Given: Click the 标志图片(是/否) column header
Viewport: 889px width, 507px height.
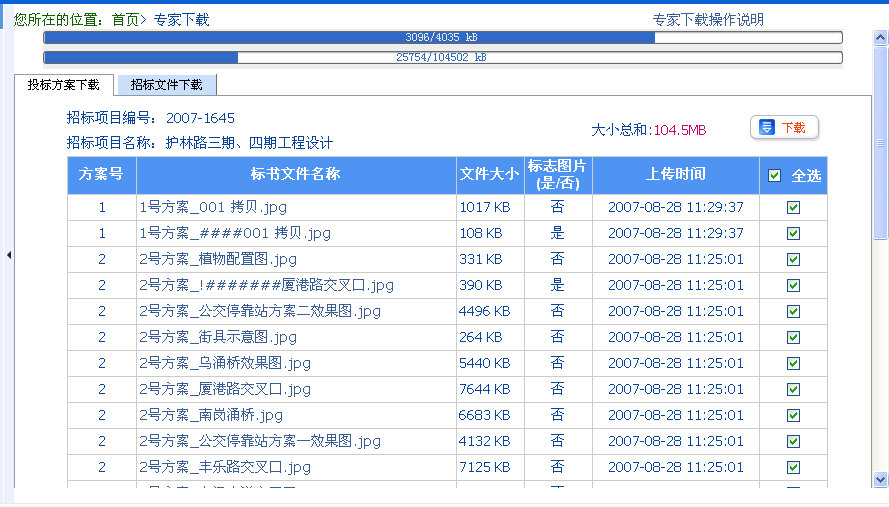Looking at the screenshot, I should coord(558,175).
